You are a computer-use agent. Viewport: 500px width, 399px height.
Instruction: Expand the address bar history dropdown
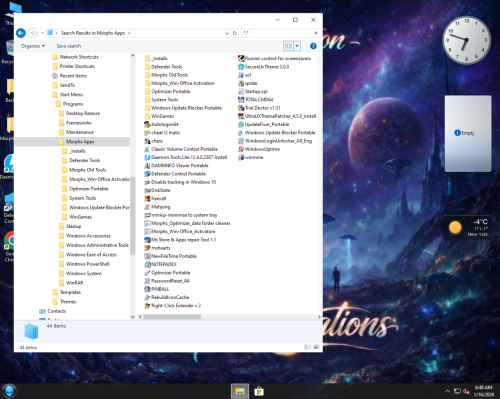pos(227,33)
